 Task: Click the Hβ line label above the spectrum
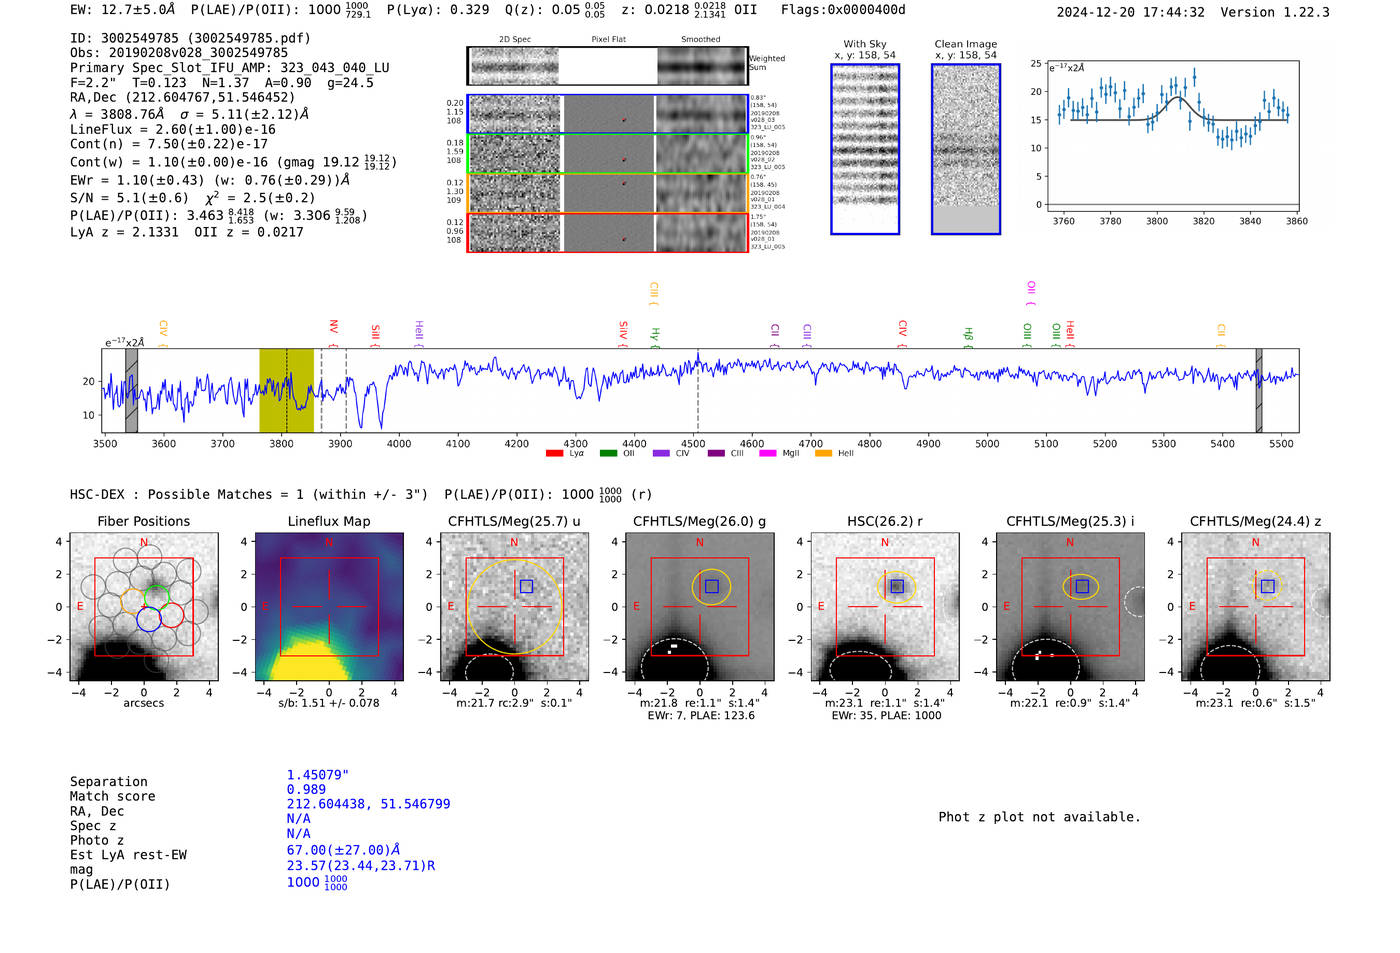pyautogui.click(x=968, y=334)
